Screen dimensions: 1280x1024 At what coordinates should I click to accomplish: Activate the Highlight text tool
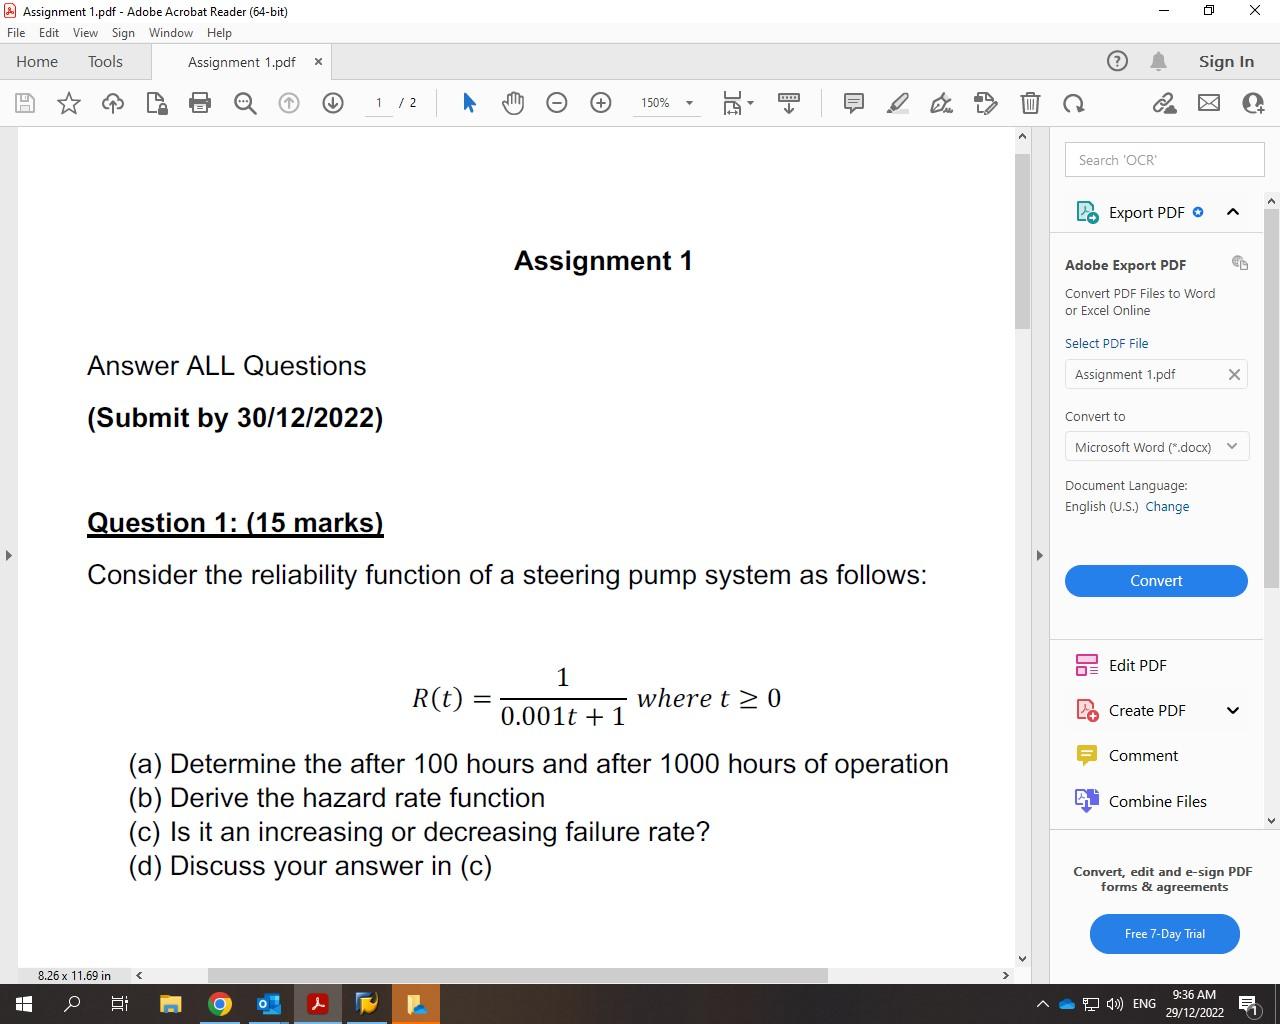pyautogui.click(x=897, y=103)
